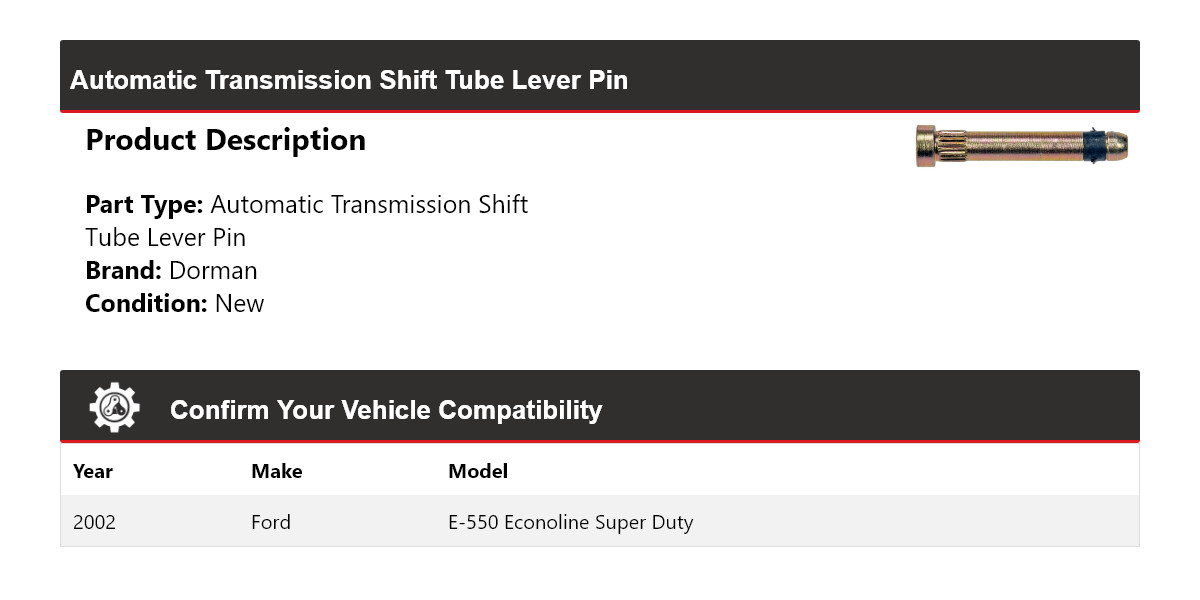Viewport: 1200px width, 600px height.
Task: Select the E-550 Econoline Super Duty cell
Action: pyautogui.click(x=571, y=522)
